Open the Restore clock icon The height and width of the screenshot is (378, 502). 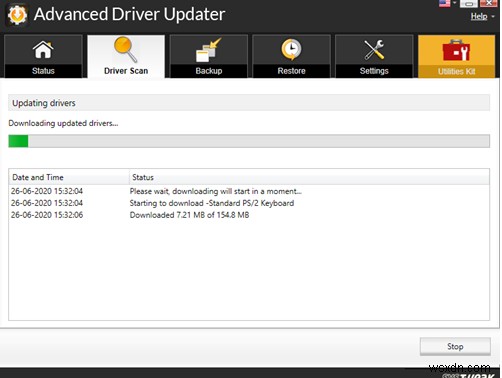[291, 50]
